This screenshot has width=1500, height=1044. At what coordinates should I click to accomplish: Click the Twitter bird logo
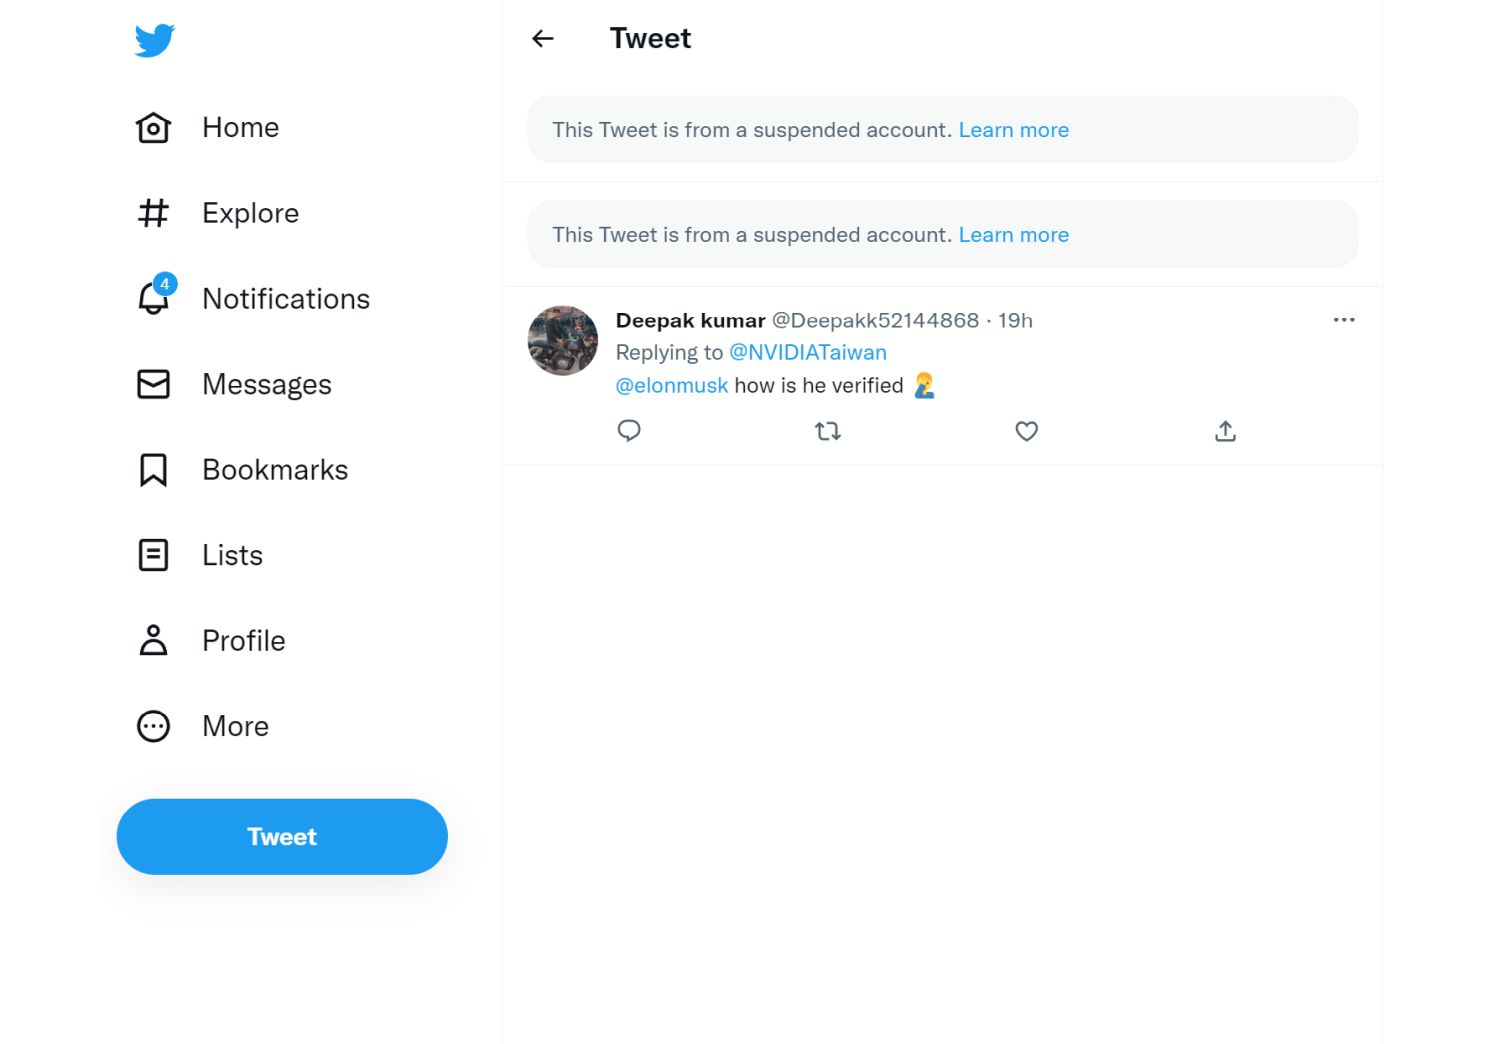coord(155,40)
